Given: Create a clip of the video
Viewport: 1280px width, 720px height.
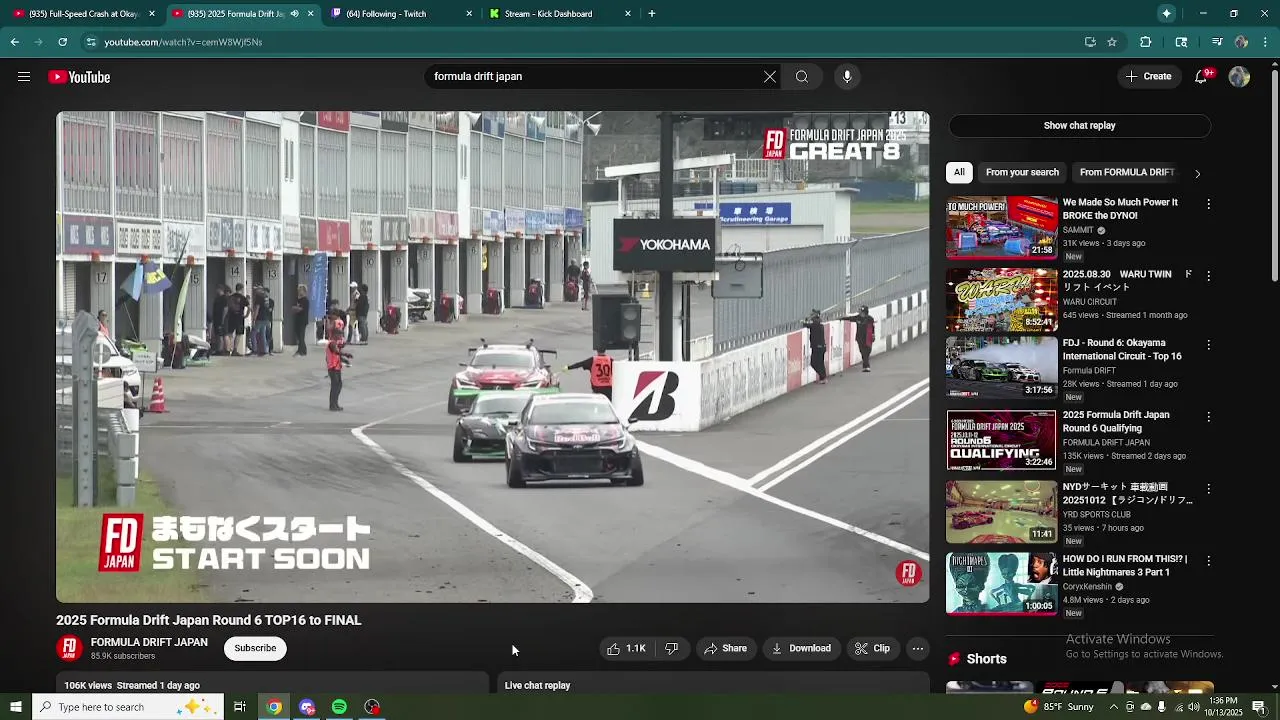Looking at the screenshot, I should (x=872, y=649).
